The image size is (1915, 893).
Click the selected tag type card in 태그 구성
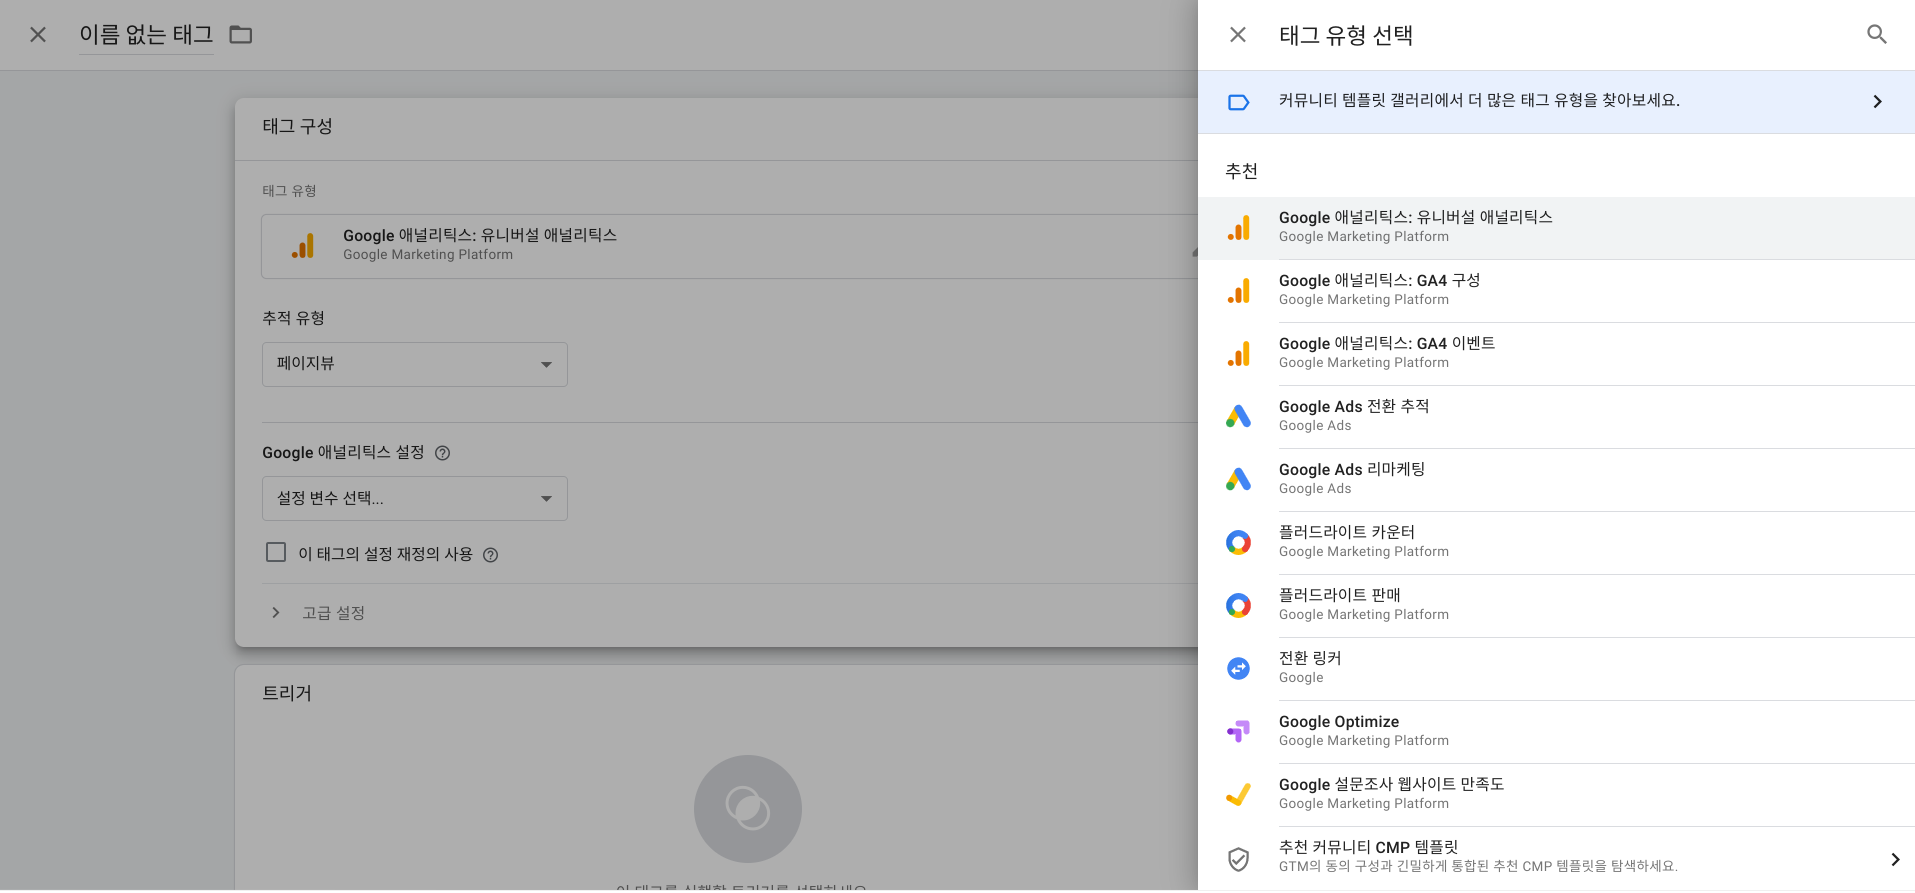[x=730, y=246]
